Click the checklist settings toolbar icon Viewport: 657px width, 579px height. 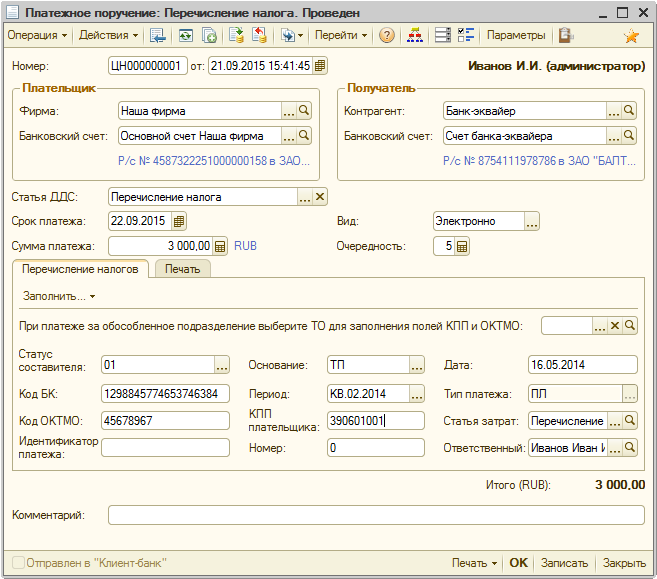[x=466, y=35]
